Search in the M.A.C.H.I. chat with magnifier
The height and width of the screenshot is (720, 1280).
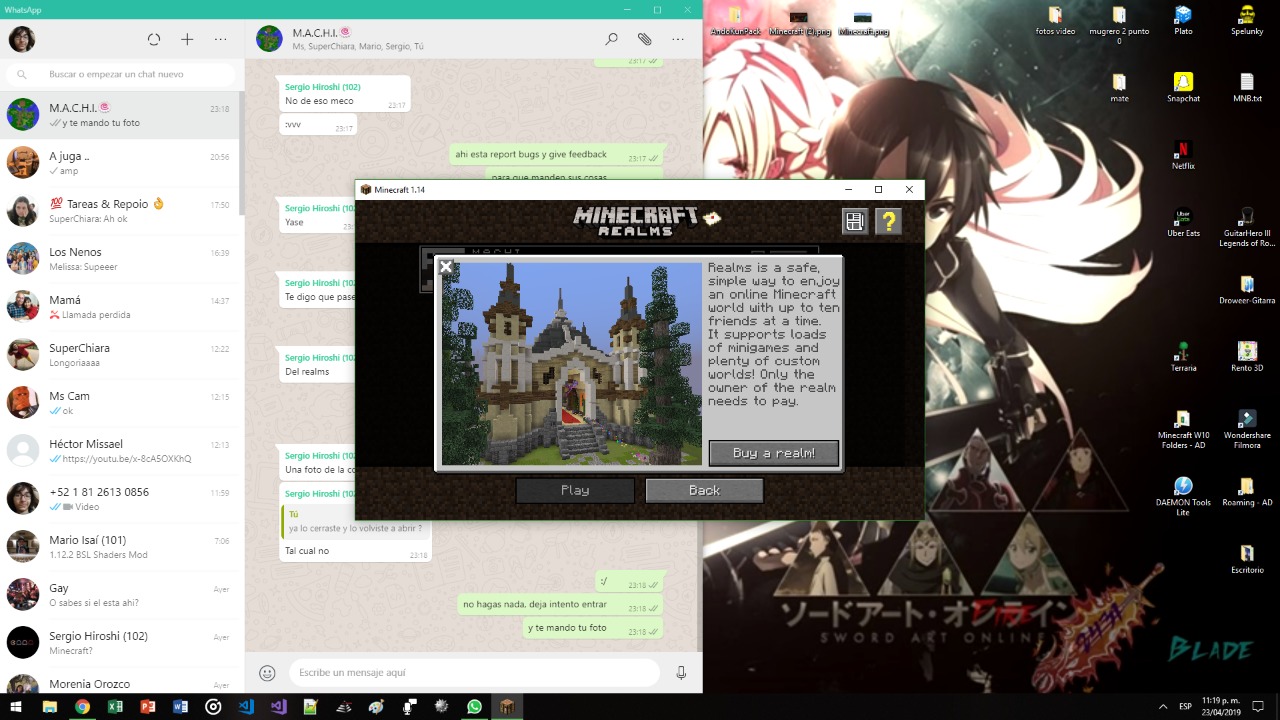(611, 39)
